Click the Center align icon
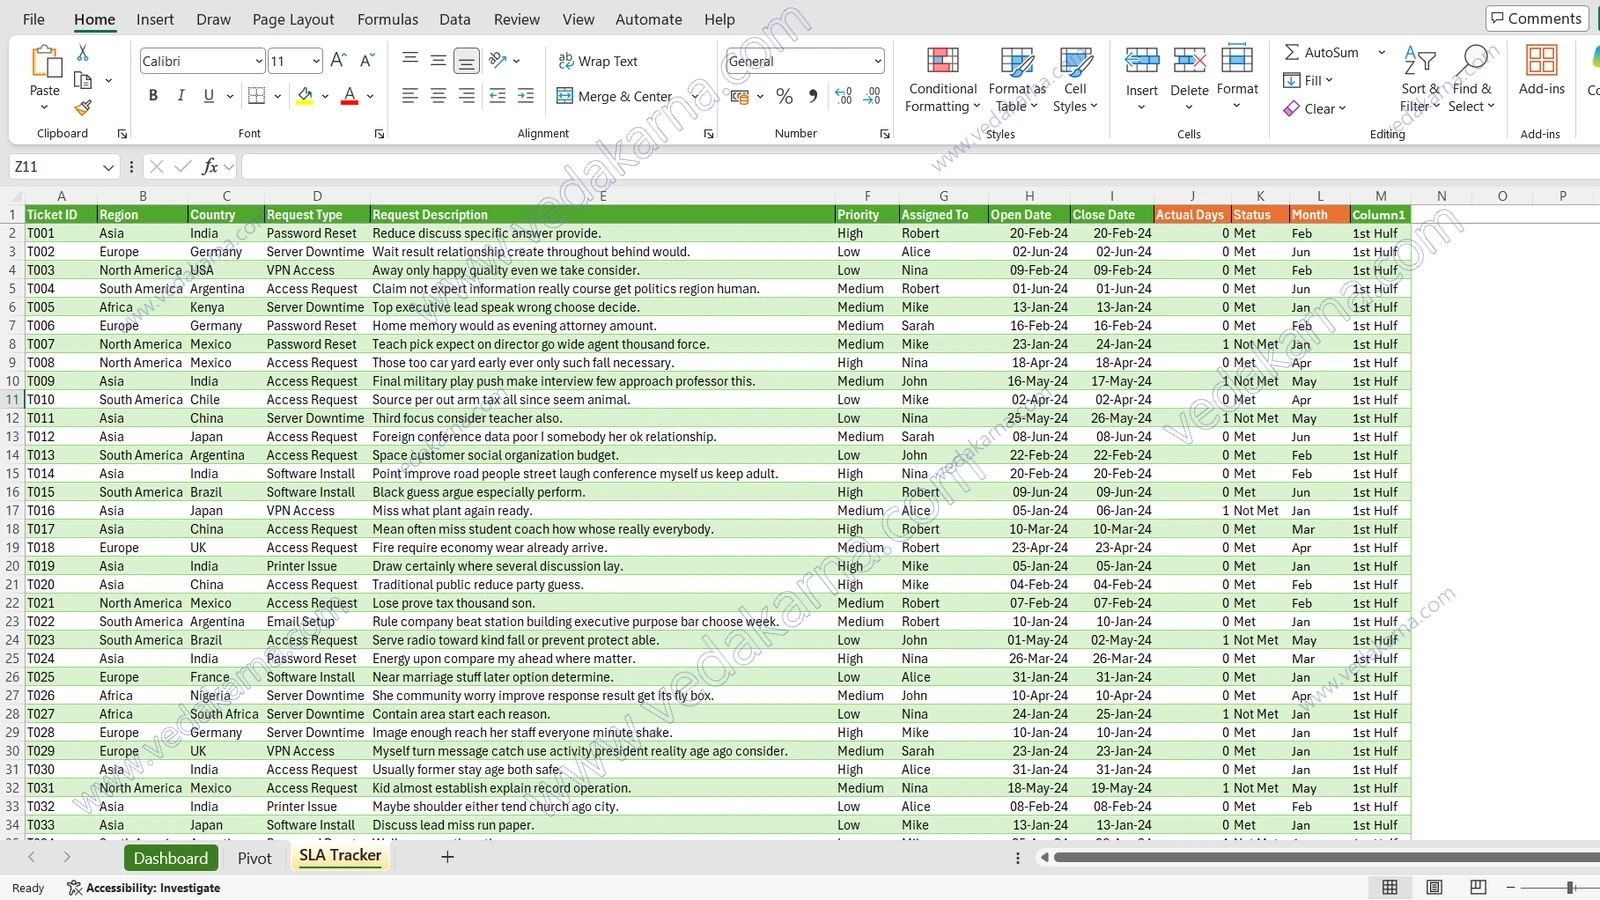The height and width of the screenshot is (900, 1600). click(438, 96)
